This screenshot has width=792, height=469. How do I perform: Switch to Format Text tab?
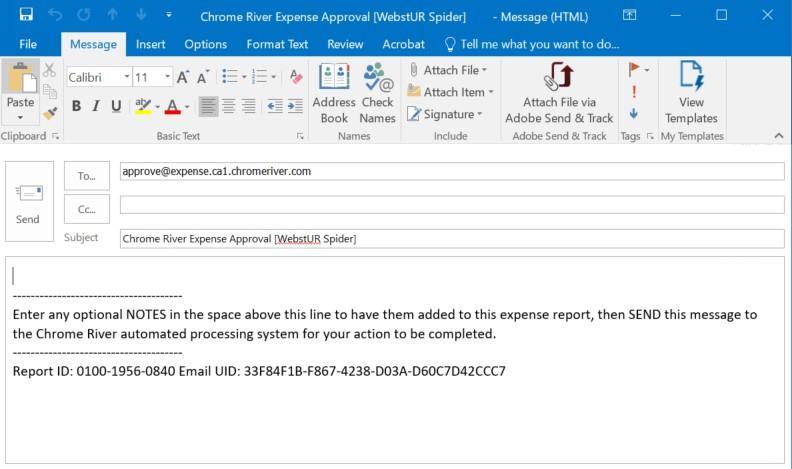277,44
